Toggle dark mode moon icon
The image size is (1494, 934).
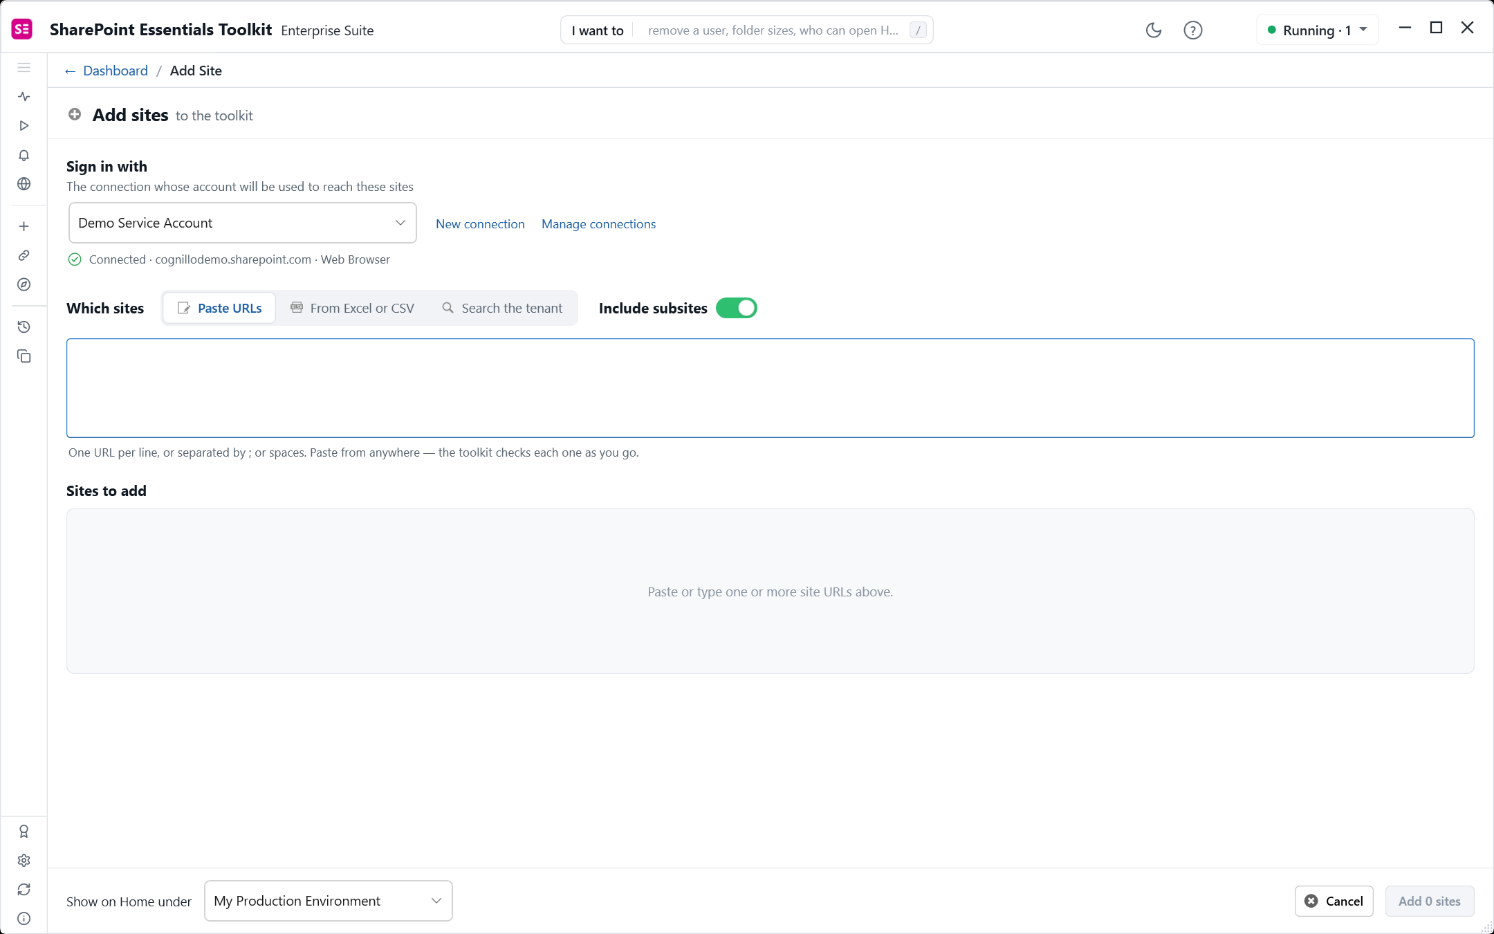click(x=1153, y=30)
